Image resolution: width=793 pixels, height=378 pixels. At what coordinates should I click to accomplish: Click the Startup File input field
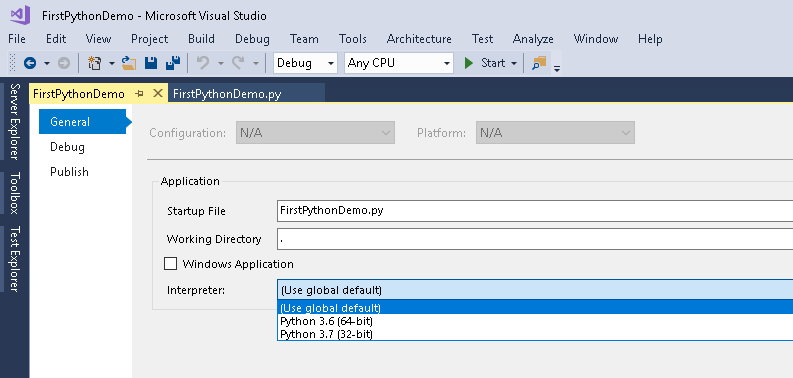click(535, 211)
